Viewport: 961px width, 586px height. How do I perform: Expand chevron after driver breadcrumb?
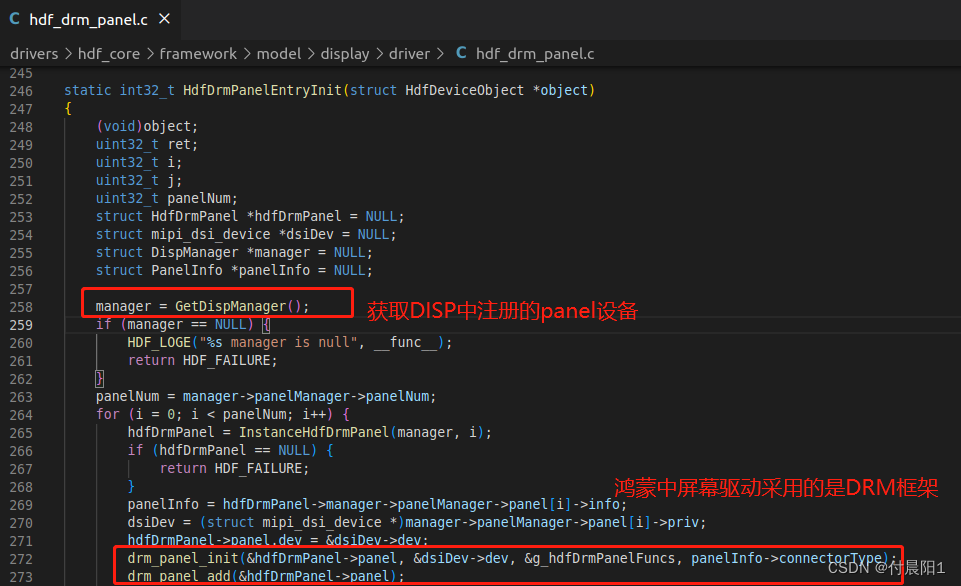click(440, 55)
